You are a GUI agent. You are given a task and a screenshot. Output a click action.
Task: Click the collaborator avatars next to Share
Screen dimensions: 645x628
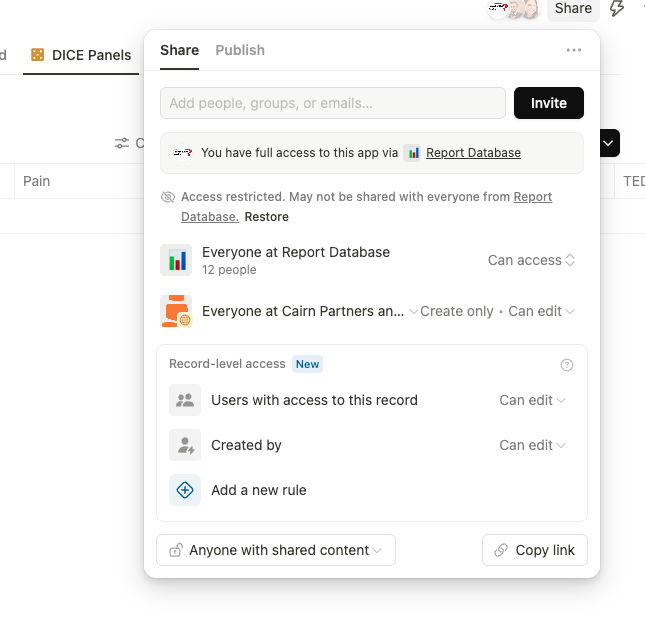(514, 9)
